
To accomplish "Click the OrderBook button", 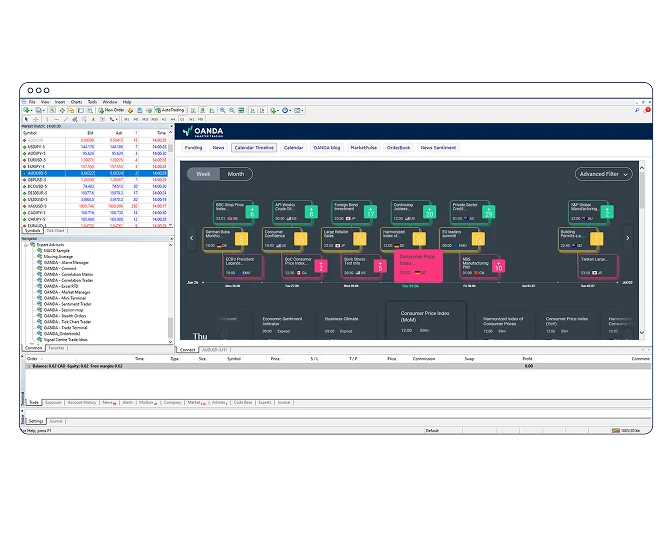I will click(x=399, y=147).
